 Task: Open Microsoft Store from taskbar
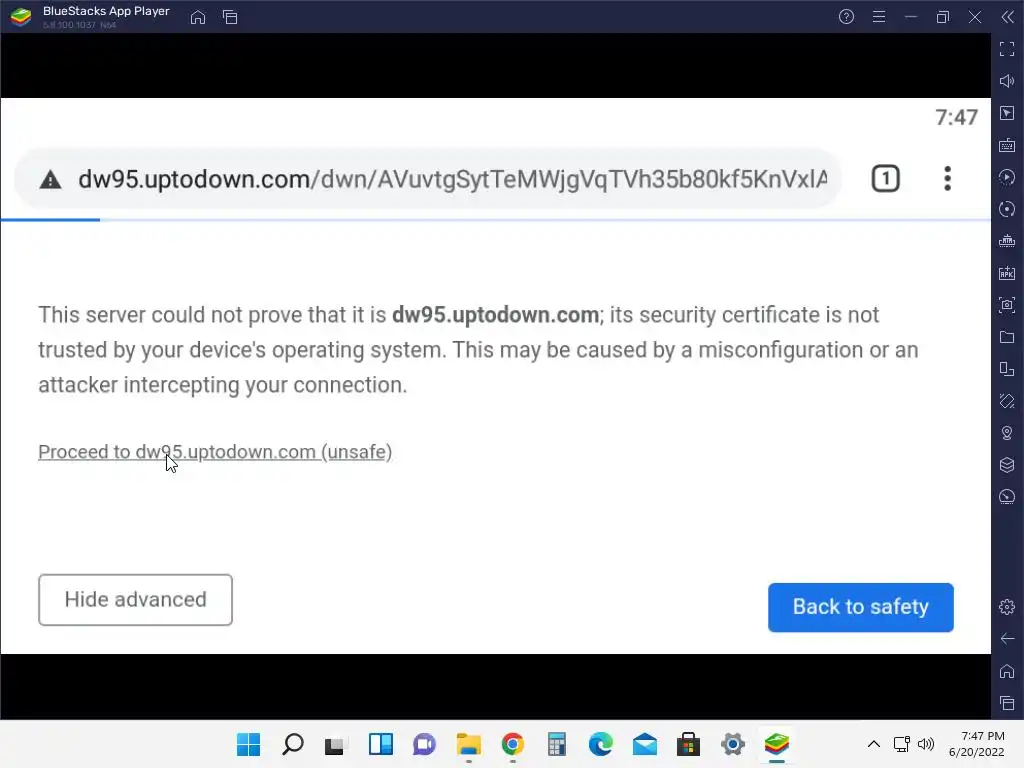click(688, 744)
